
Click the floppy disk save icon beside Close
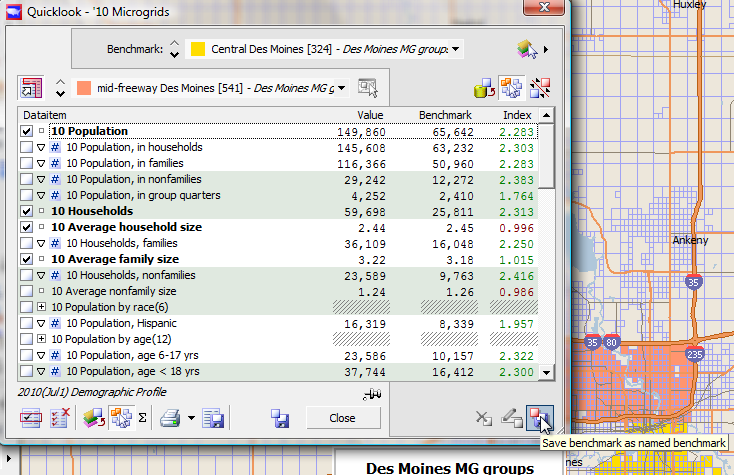tap(280, 418)
